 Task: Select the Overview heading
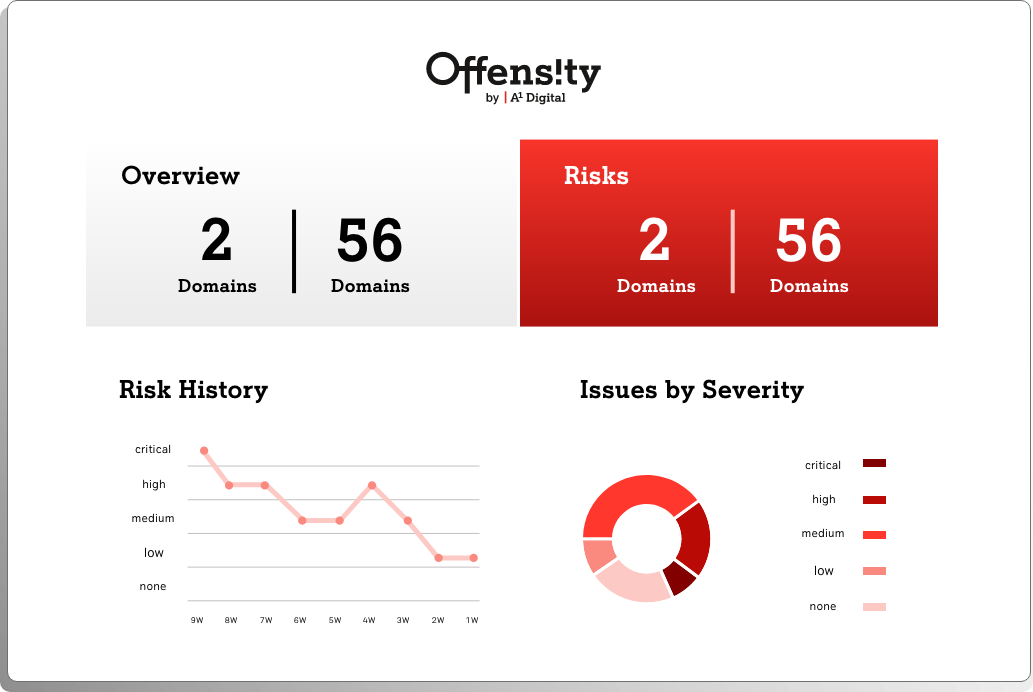pyautogui.click(x=181, y=176)
